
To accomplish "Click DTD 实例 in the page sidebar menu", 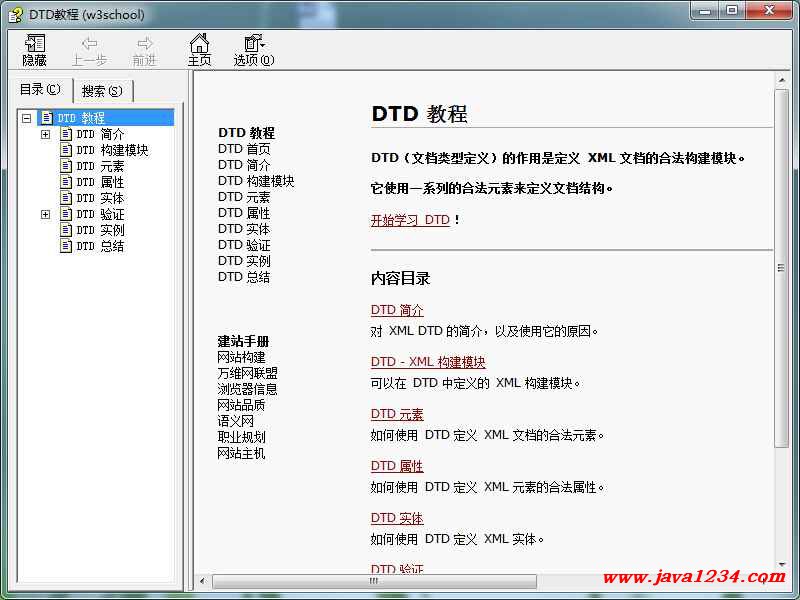I will (x=244, y=261).
